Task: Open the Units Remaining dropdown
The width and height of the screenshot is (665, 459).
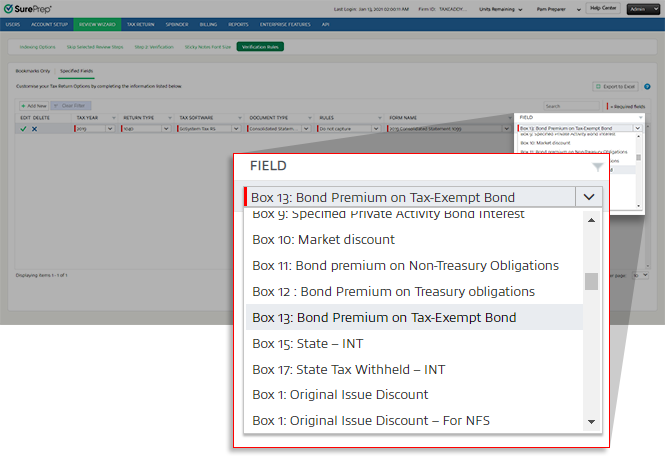Action: point(500,9)
